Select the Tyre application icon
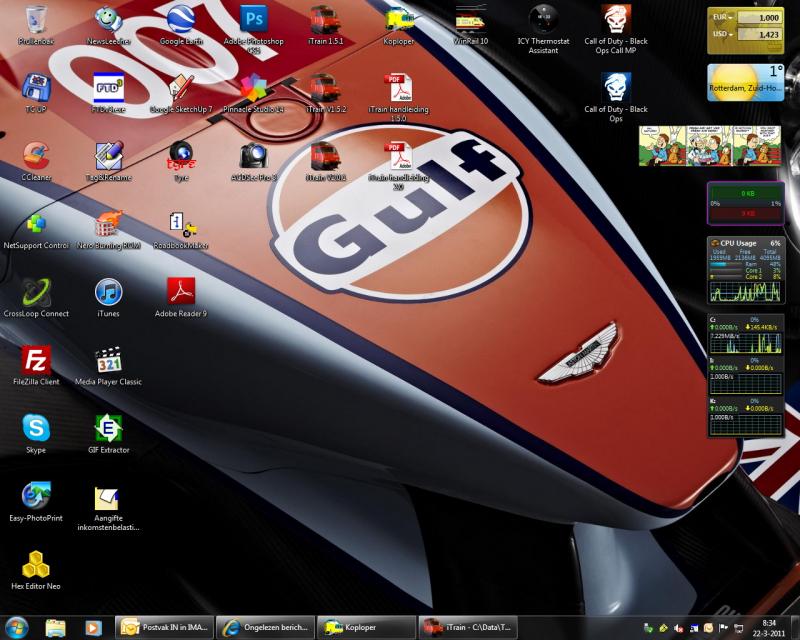Viewport: 800px width, 640px height. pyautogui.click(x=181, y=161)
